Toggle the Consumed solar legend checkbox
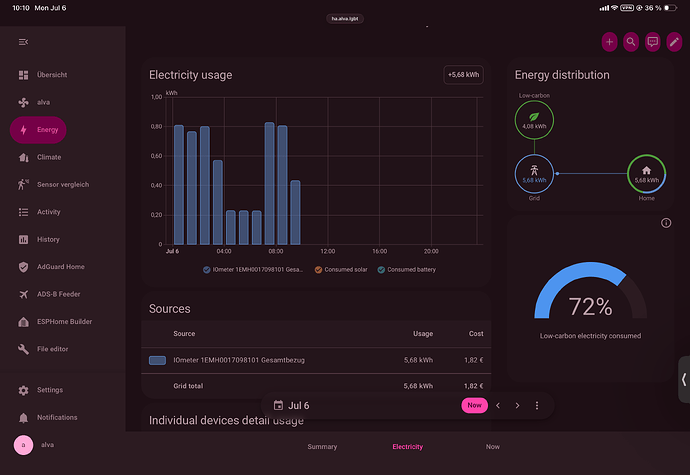This screenshot has width=690, height=475. tap(318, 270)
